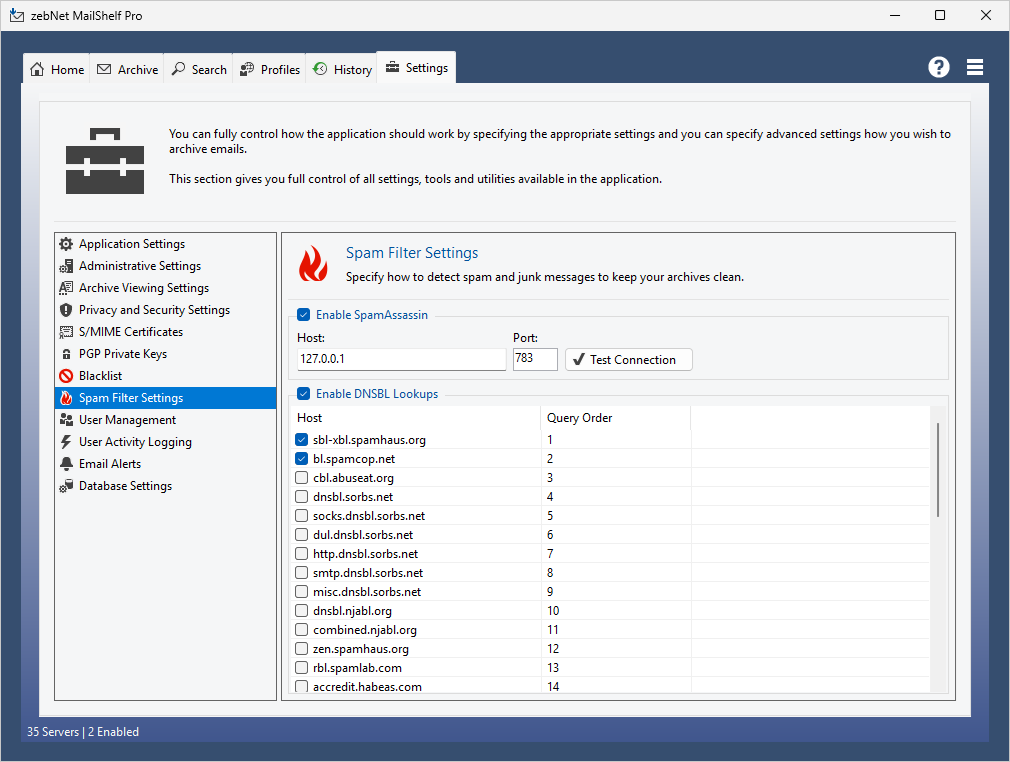
Task: Select Database Settings in the sidebar
Action: coord(125,486)
